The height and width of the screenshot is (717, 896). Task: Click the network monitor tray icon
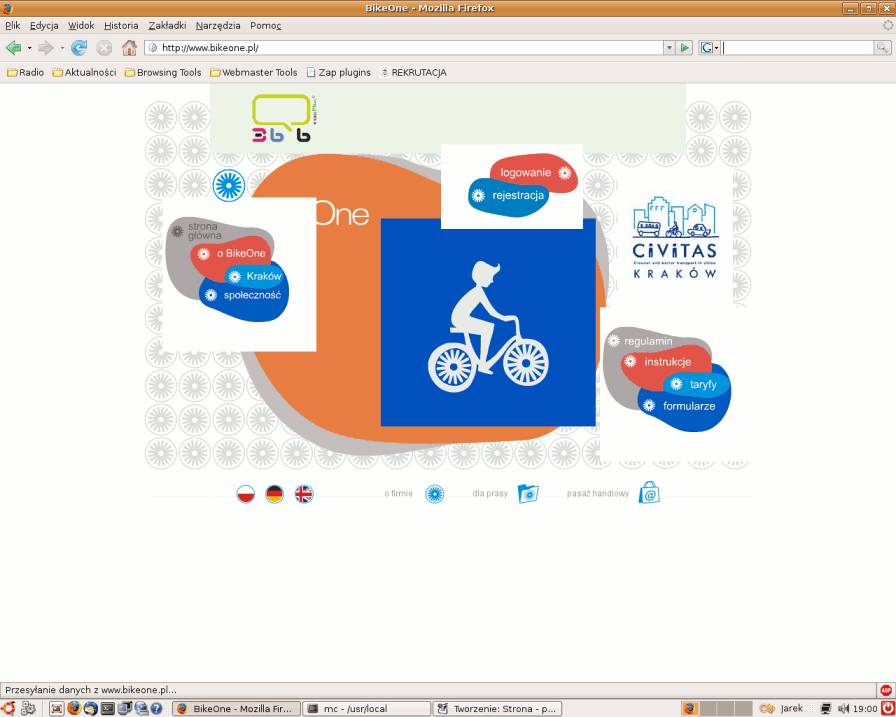click(826, 709)
